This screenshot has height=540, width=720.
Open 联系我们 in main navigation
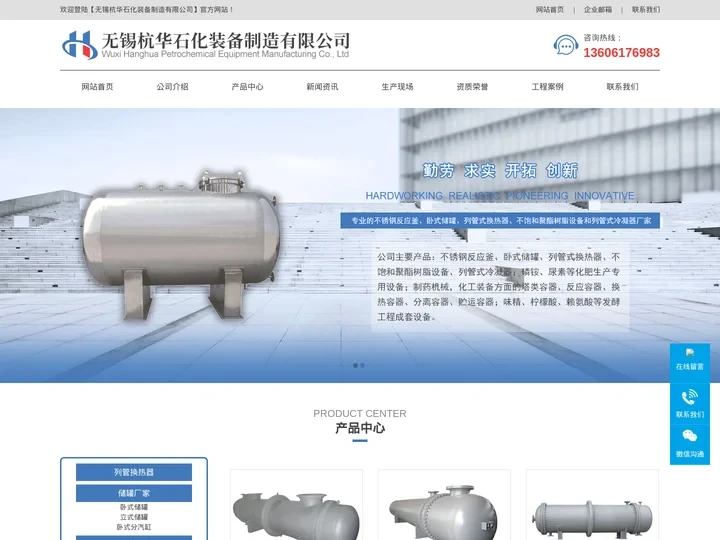pyautogui.click(x=622, y=87)
